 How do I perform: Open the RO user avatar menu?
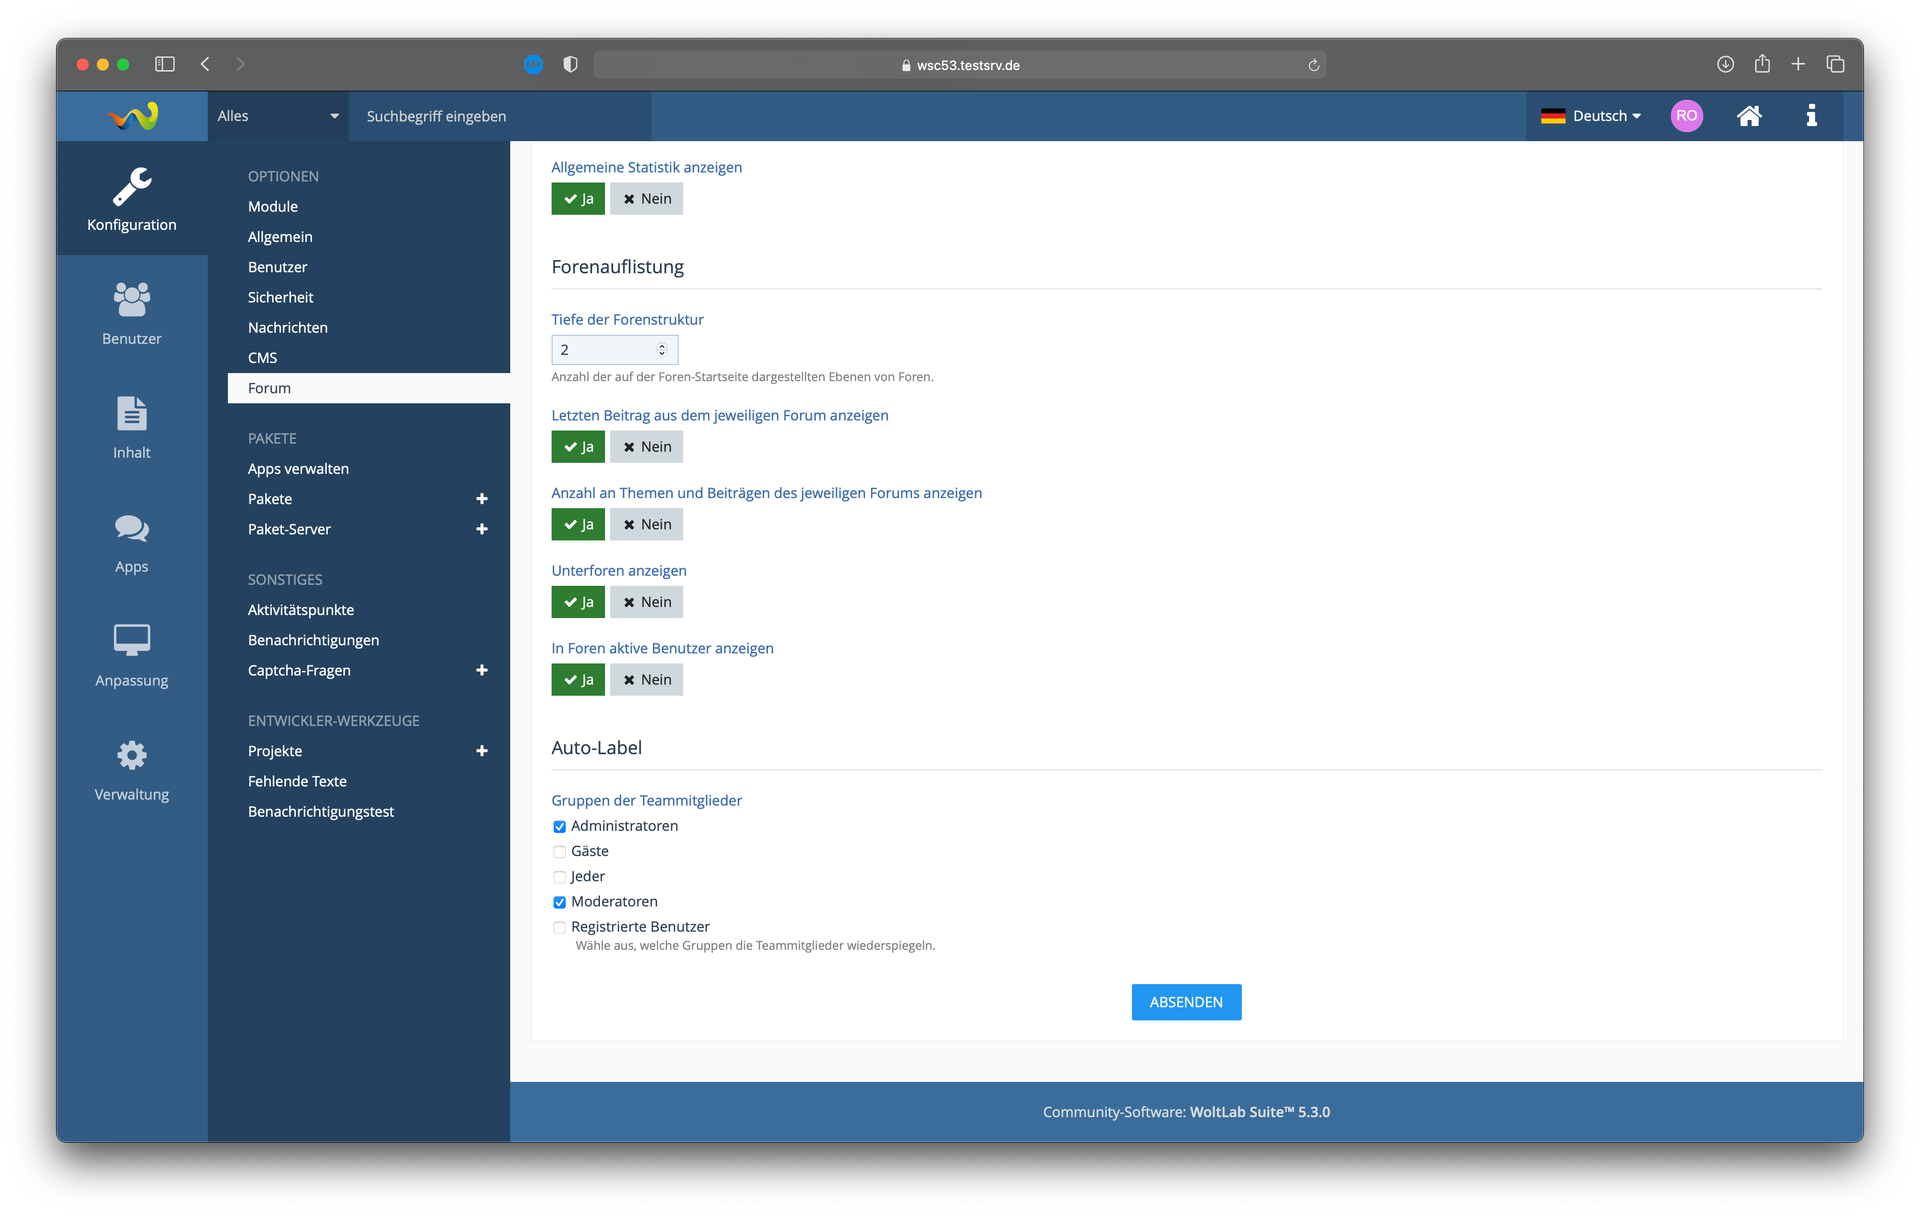coord(1686,116)
